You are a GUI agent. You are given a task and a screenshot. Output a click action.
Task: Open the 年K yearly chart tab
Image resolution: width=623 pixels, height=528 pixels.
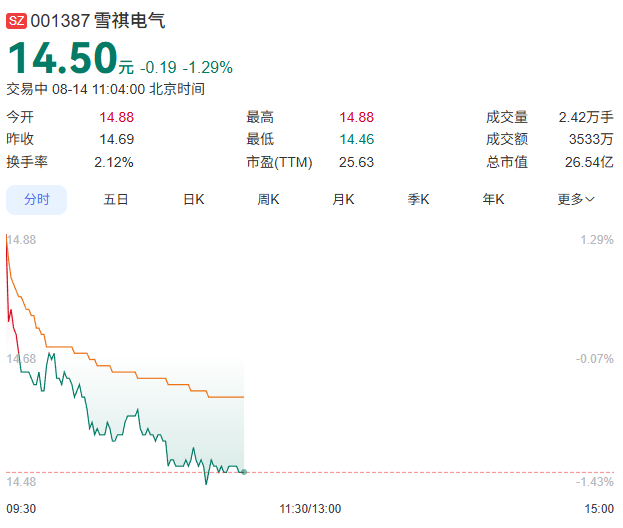point(493,199)
